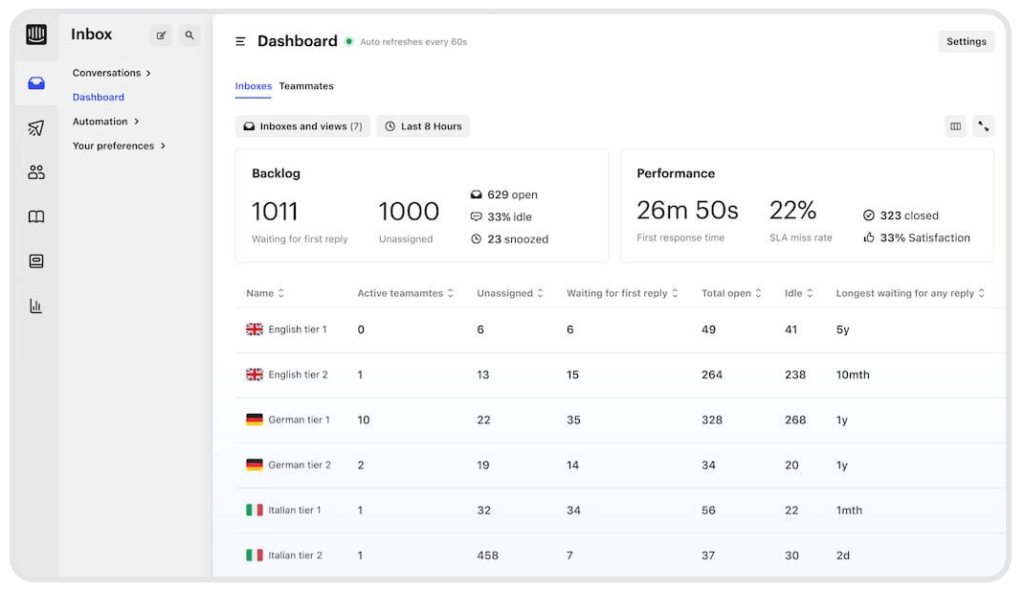Select the Outbound paper plane sidebar icon
Screen dimensions: 1024x590
click(36, 127)
